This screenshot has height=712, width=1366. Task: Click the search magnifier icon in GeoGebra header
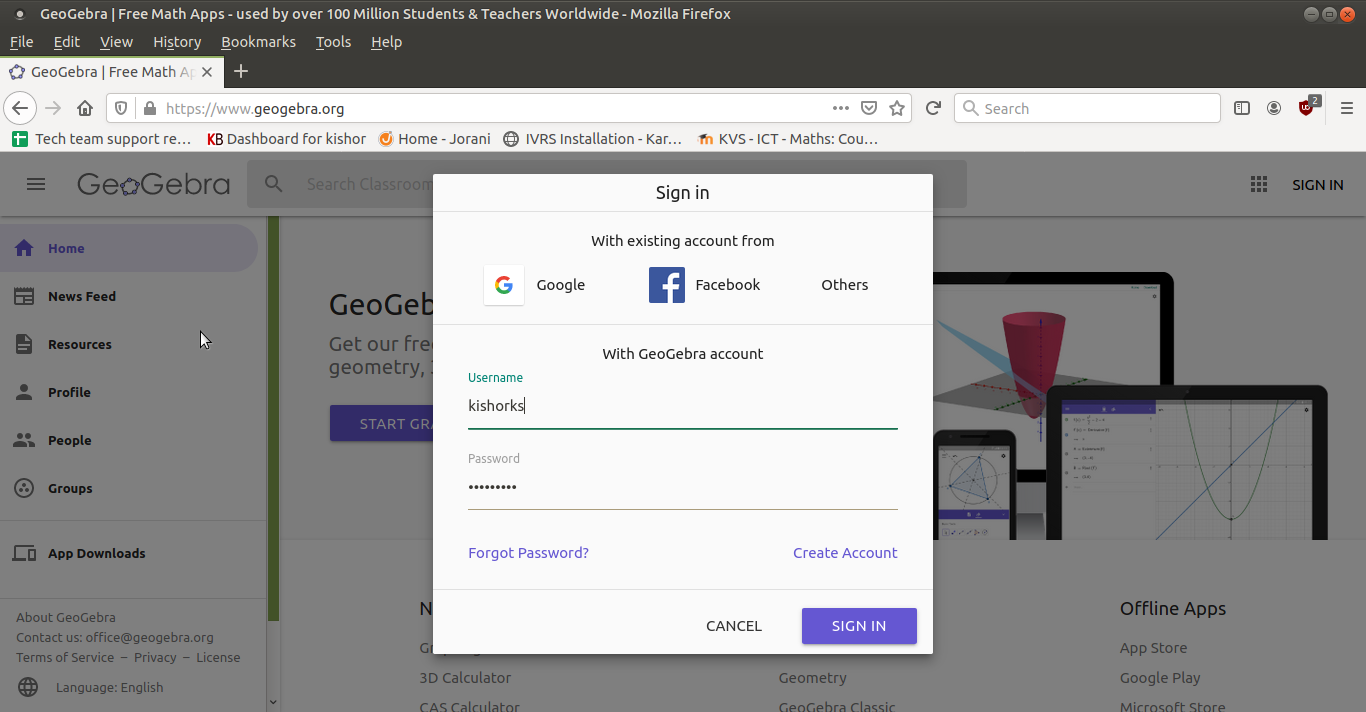pos(273,184)
